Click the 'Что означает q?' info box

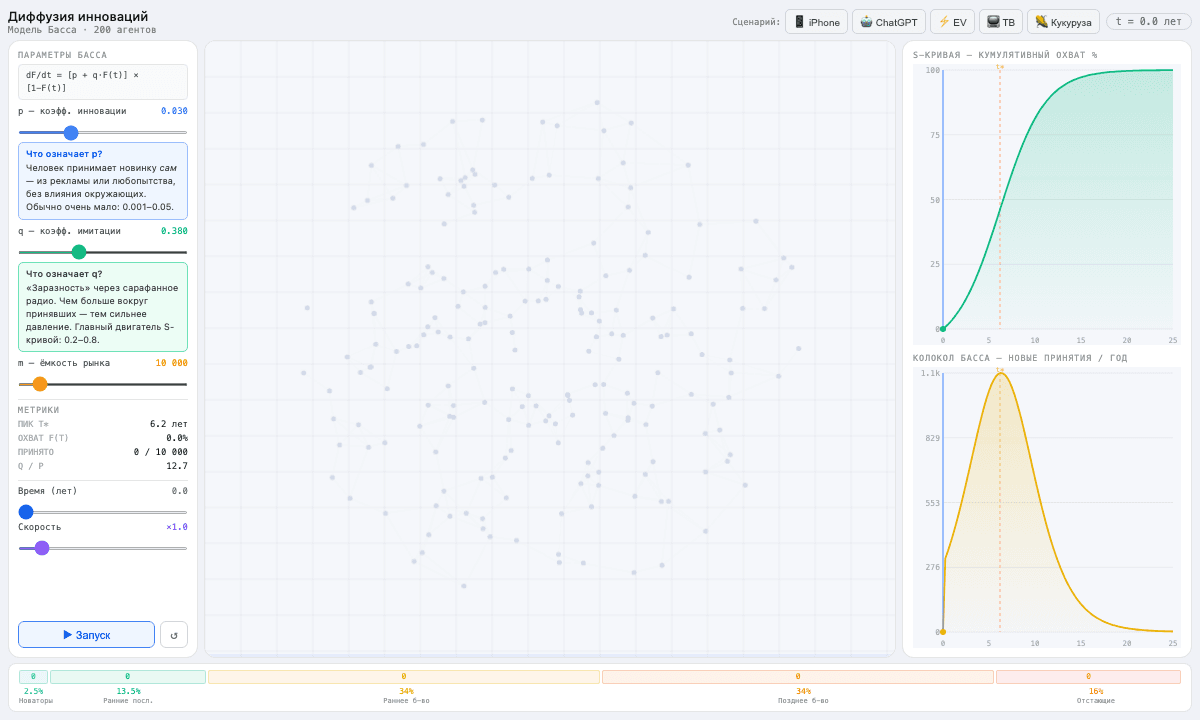click(103, 307)
